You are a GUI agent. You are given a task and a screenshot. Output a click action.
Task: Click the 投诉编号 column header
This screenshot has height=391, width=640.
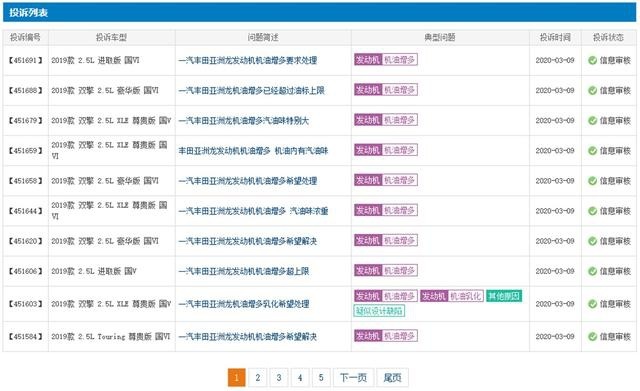(x=25, y=38)
